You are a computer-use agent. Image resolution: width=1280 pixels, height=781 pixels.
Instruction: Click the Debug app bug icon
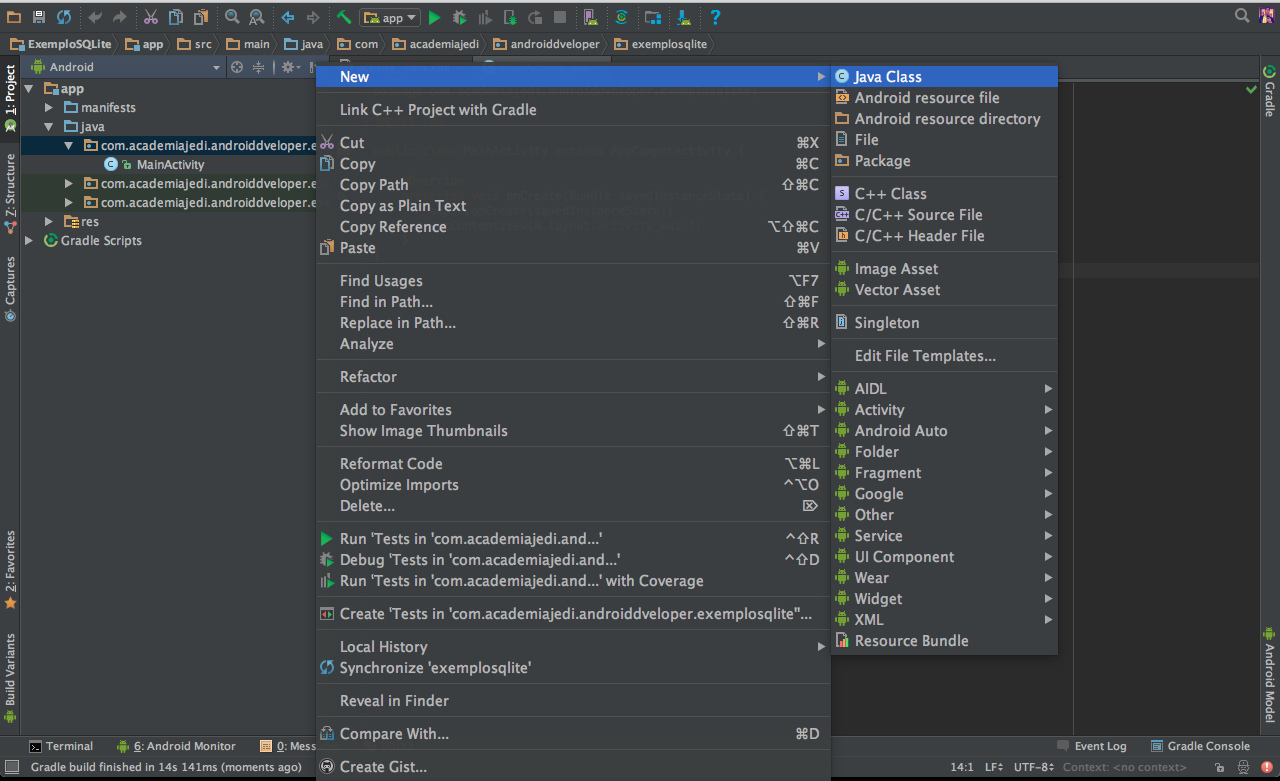pyautogui.click(x=459, y=17)
